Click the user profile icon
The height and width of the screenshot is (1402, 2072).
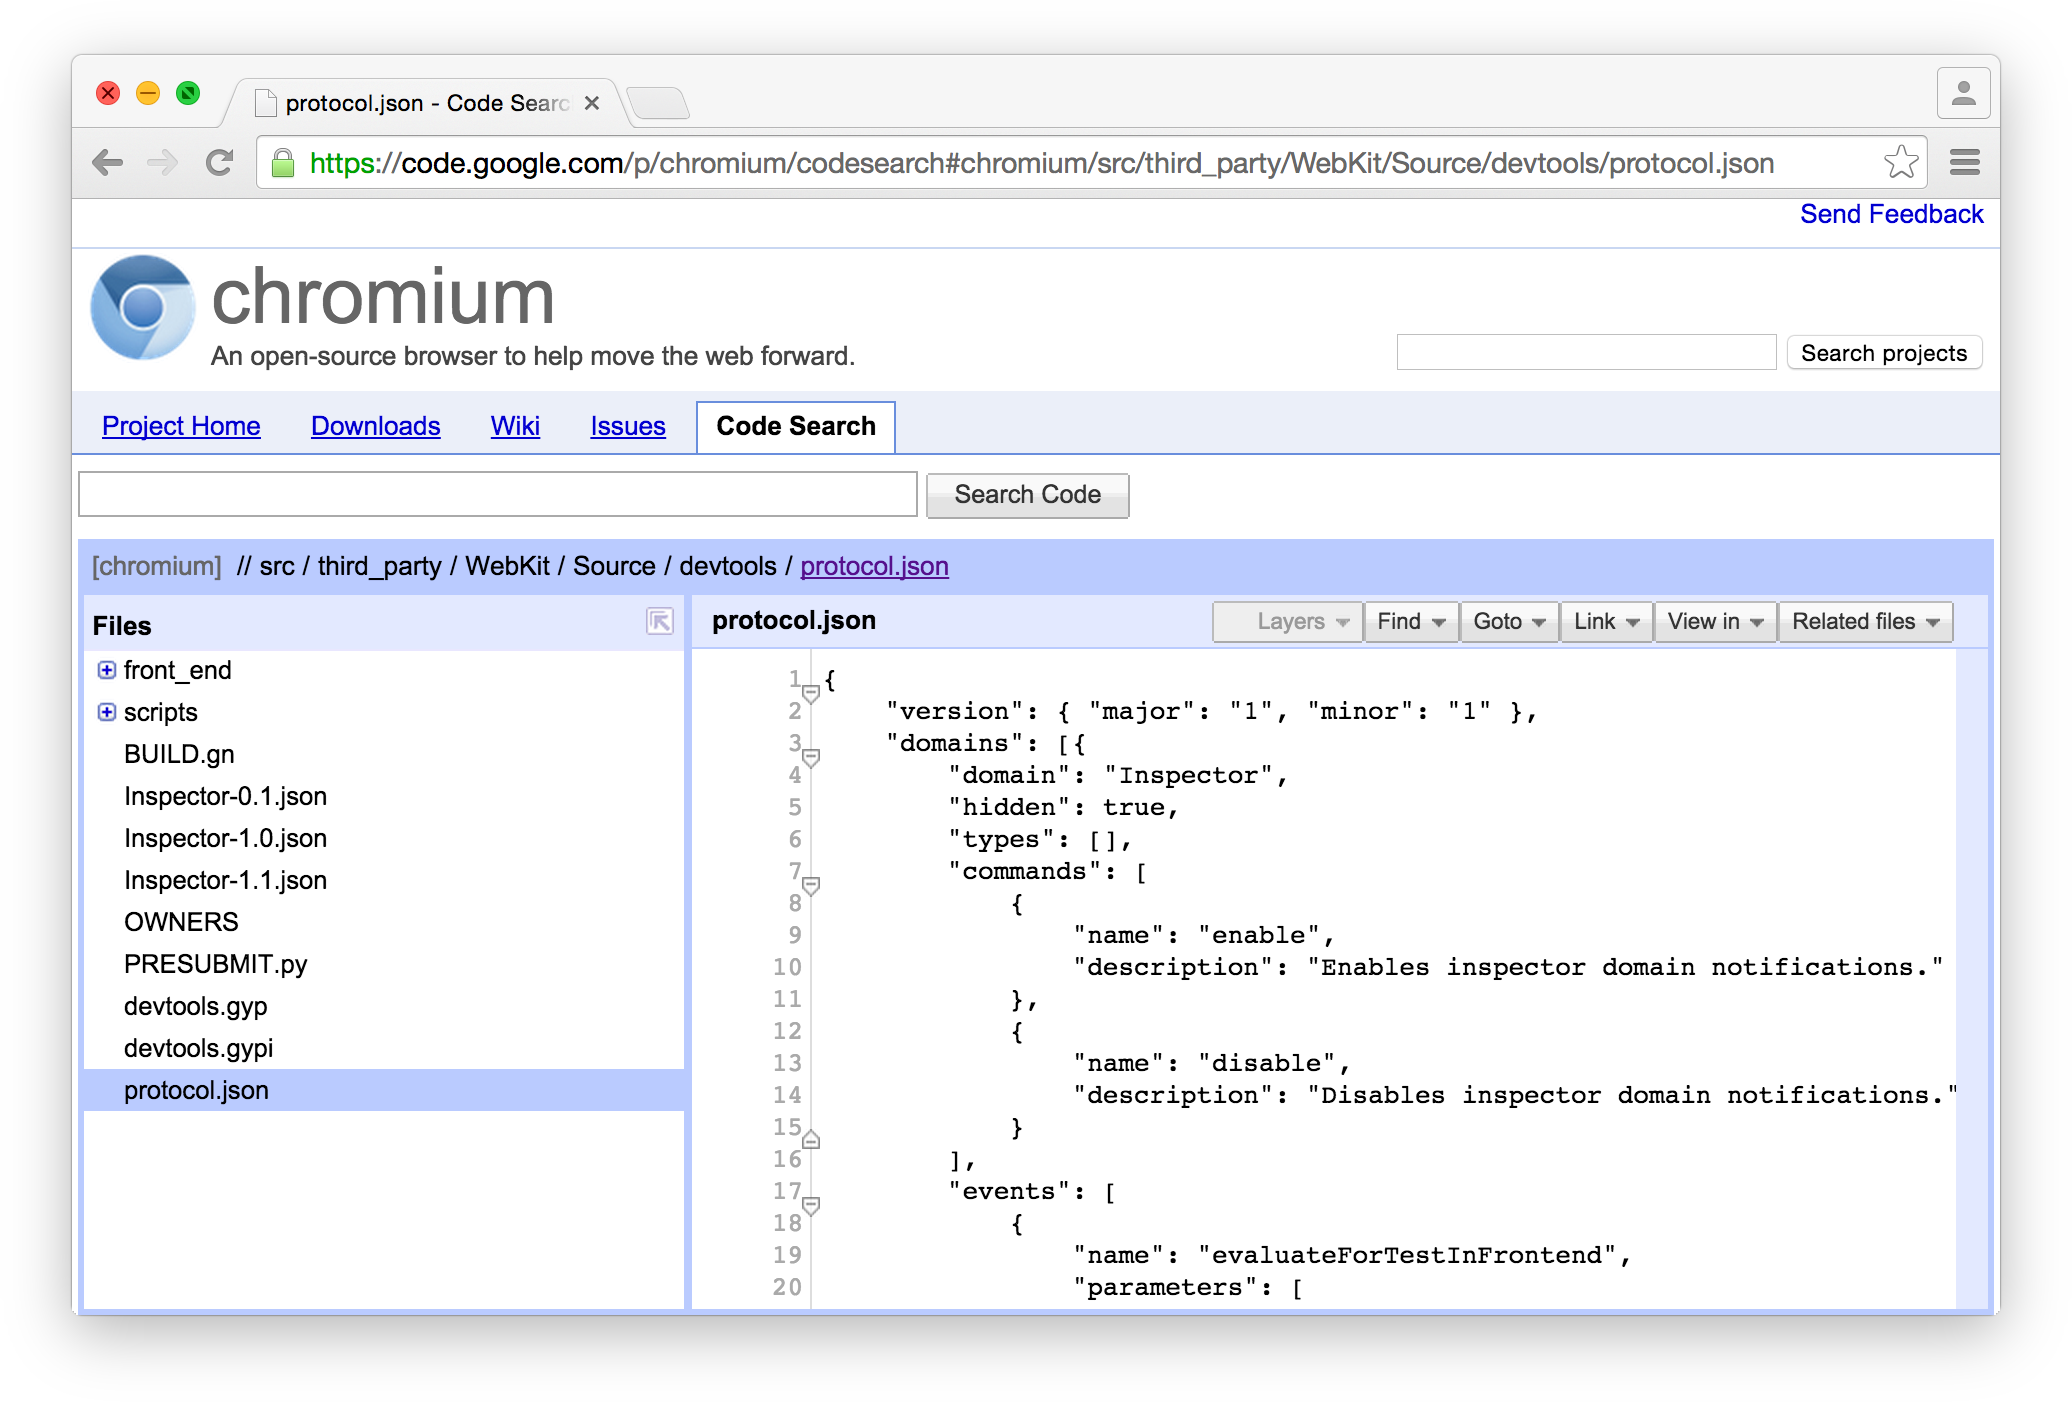[1963, 93]
